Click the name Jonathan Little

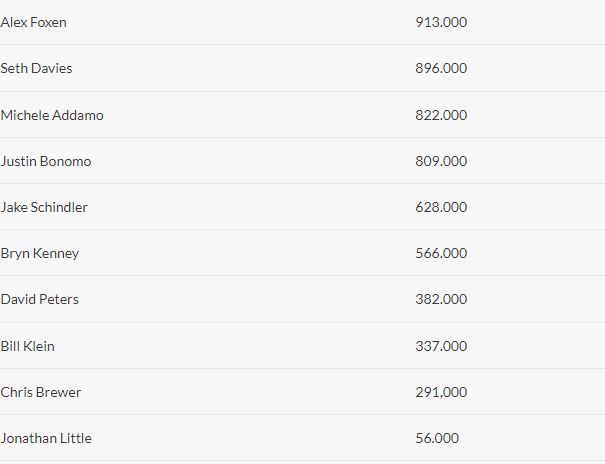click(46, 438)
